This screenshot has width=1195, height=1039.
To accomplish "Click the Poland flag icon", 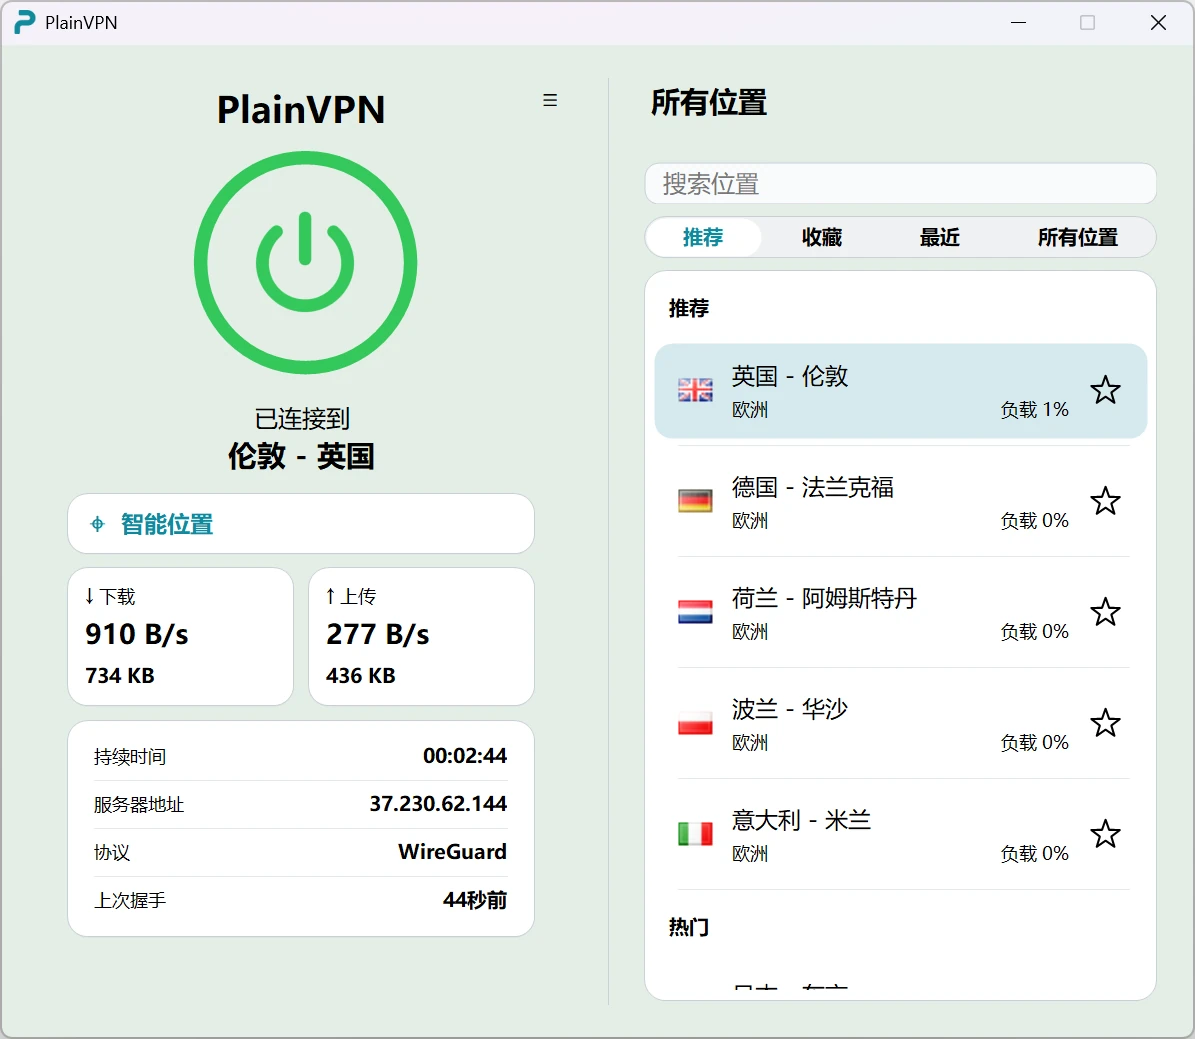I will (x=695, y=723).
